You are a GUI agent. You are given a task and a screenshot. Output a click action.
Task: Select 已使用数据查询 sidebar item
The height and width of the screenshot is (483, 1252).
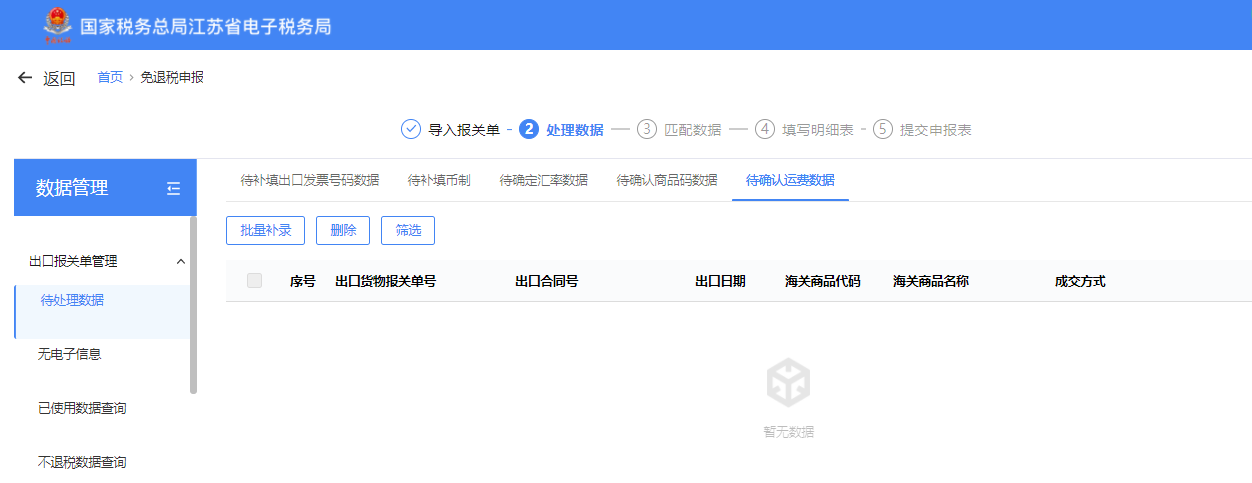(82, 408)
